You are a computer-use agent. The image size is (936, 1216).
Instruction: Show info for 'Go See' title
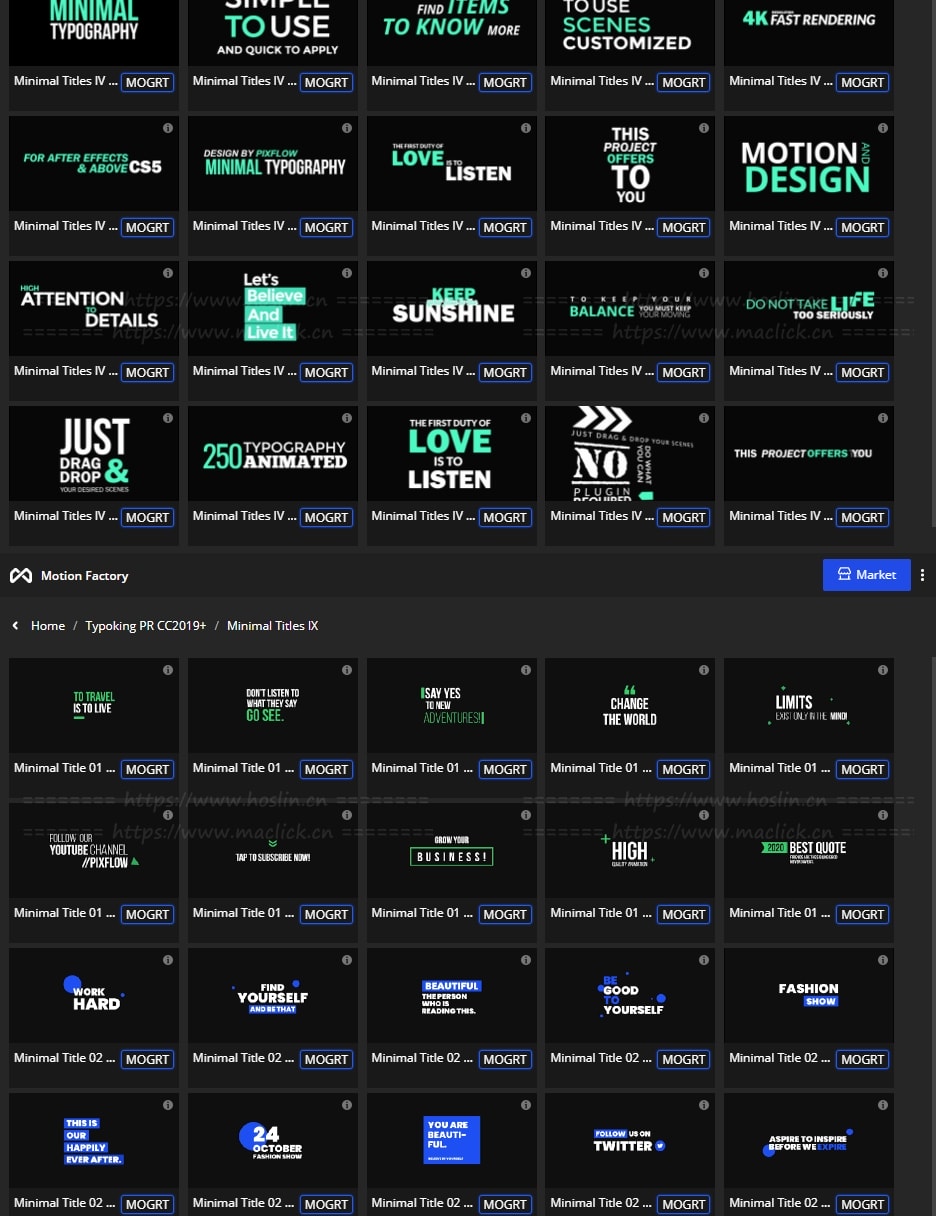347,670
